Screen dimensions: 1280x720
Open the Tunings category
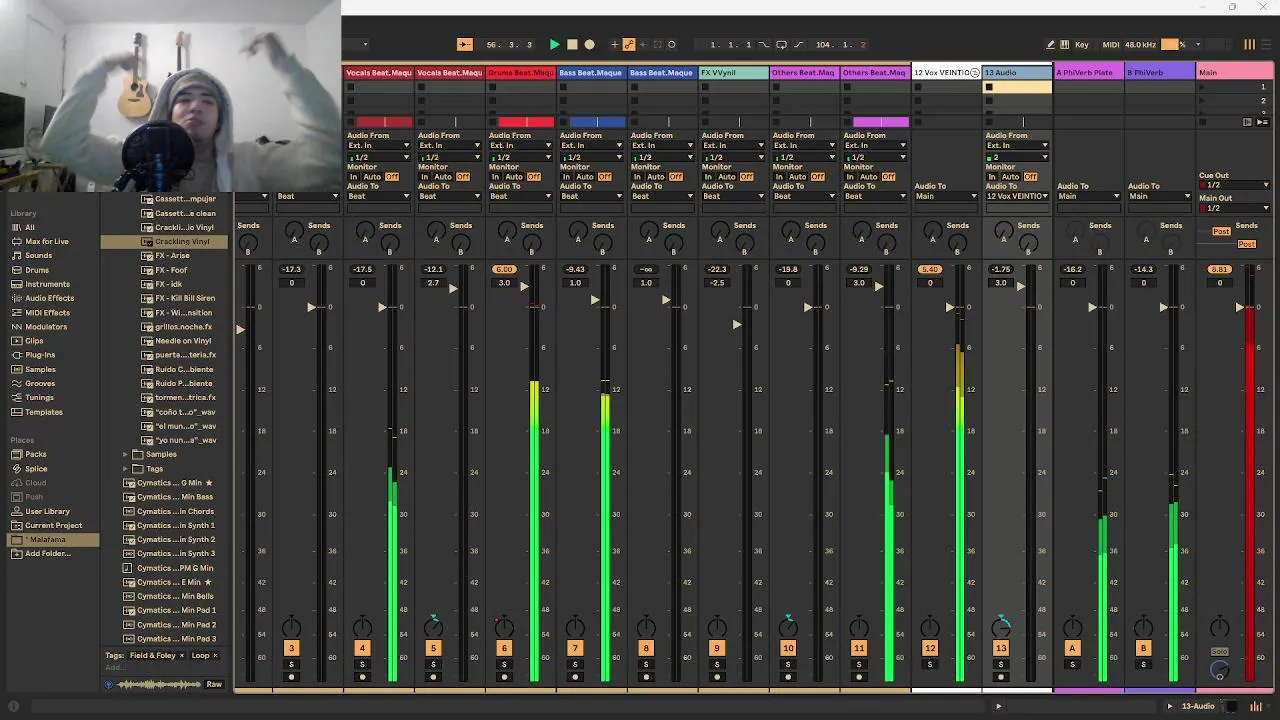[40, 397]
